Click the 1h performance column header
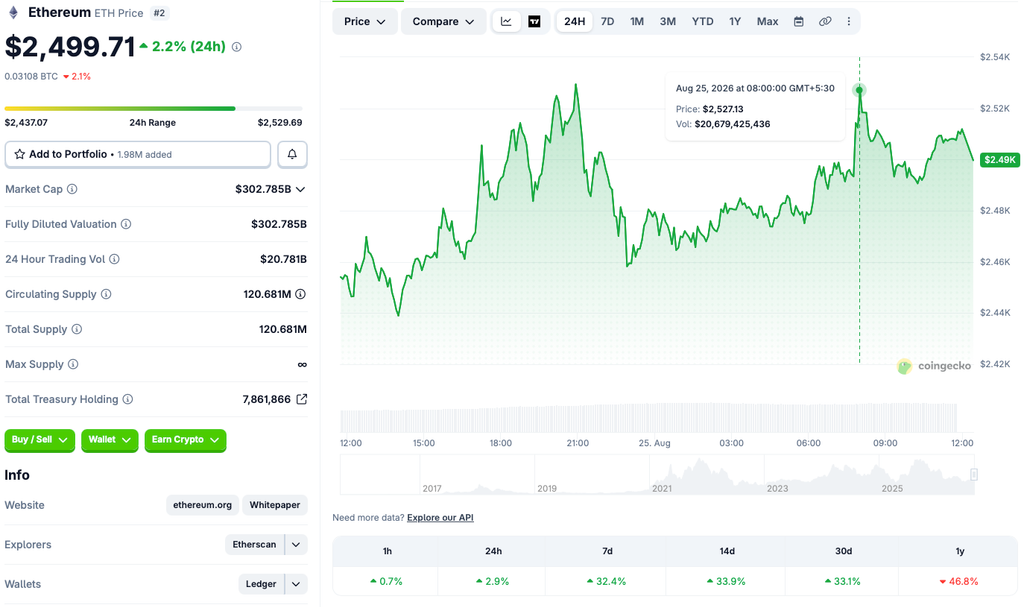Screen dimensions: 1024x607 (x=387, y=551)
